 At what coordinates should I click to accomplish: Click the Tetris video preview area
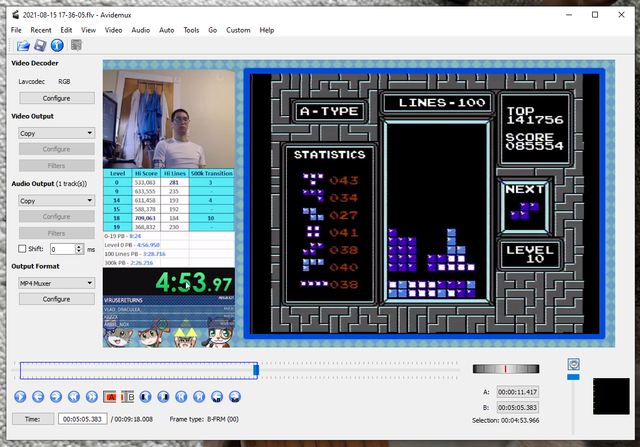coord(359,204)
